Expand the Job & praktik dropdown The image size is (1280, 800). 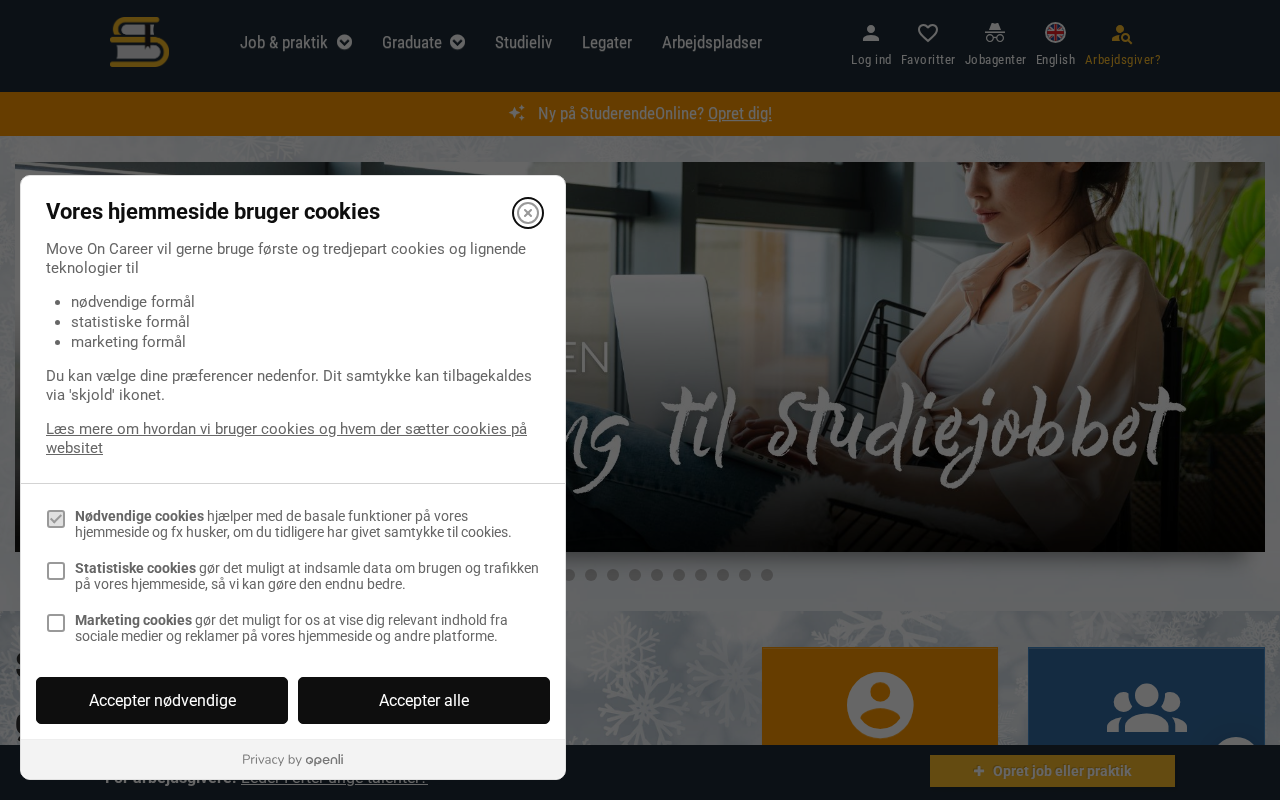coord(296,42)
